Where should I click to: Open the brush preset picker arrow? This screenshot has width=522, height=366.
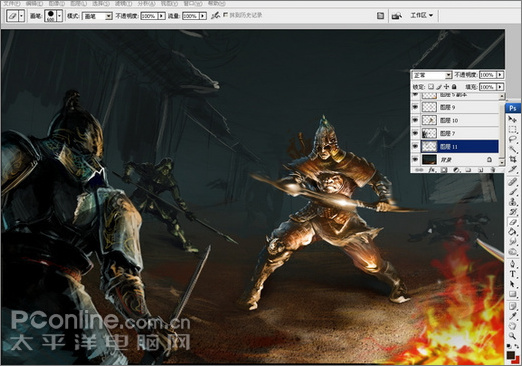click(59, 16)
